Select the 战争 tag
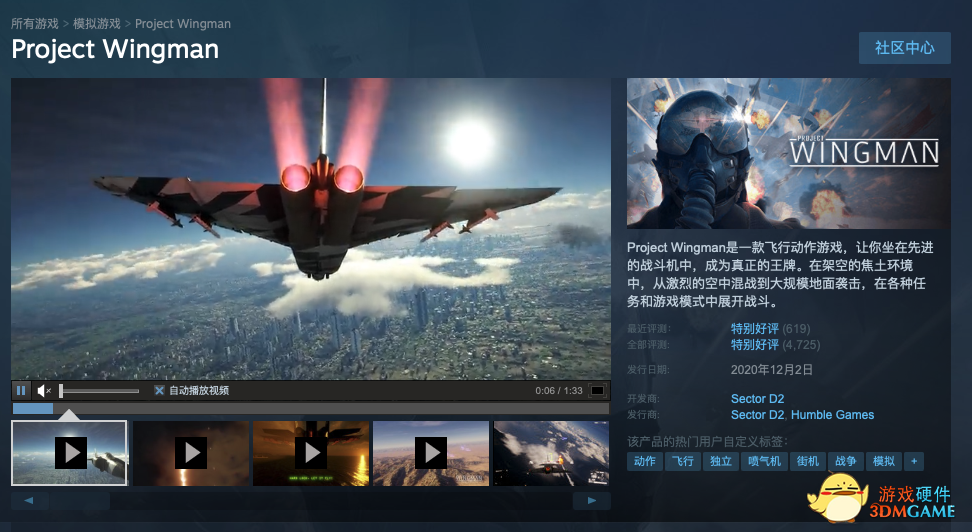The image size is (972, 532). tap(846, 461)
